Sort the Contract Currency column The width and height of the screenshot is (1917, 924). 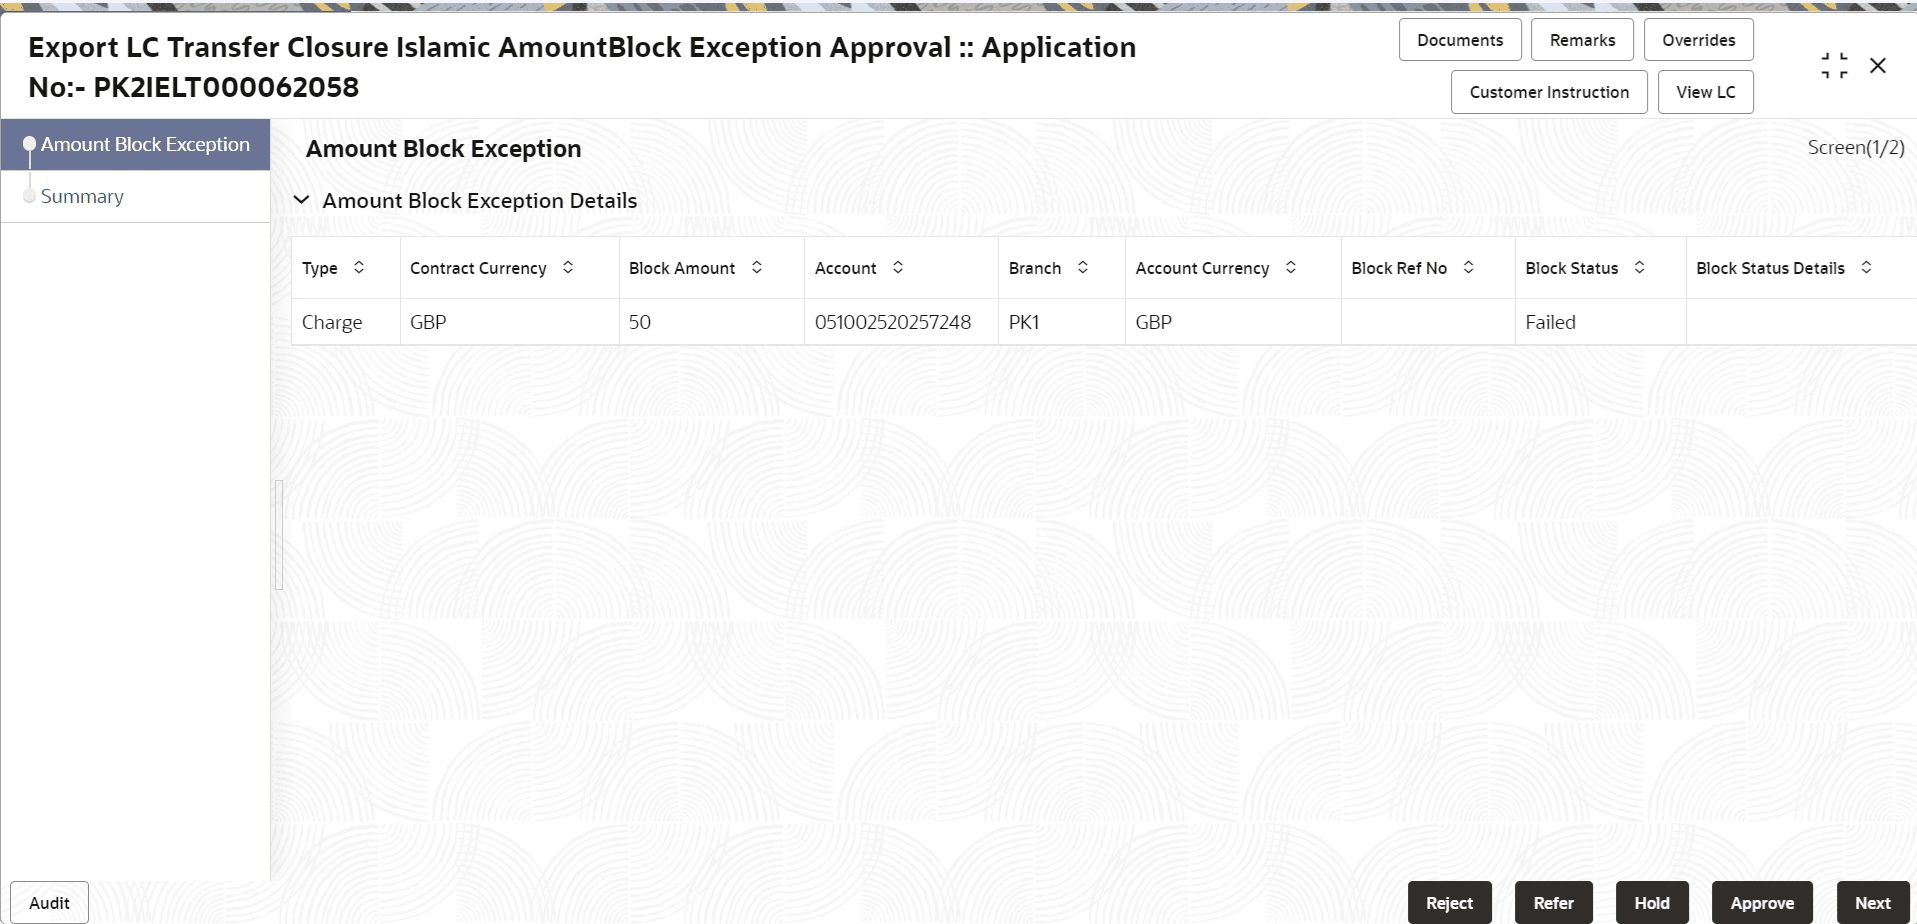tap(568, 267)
